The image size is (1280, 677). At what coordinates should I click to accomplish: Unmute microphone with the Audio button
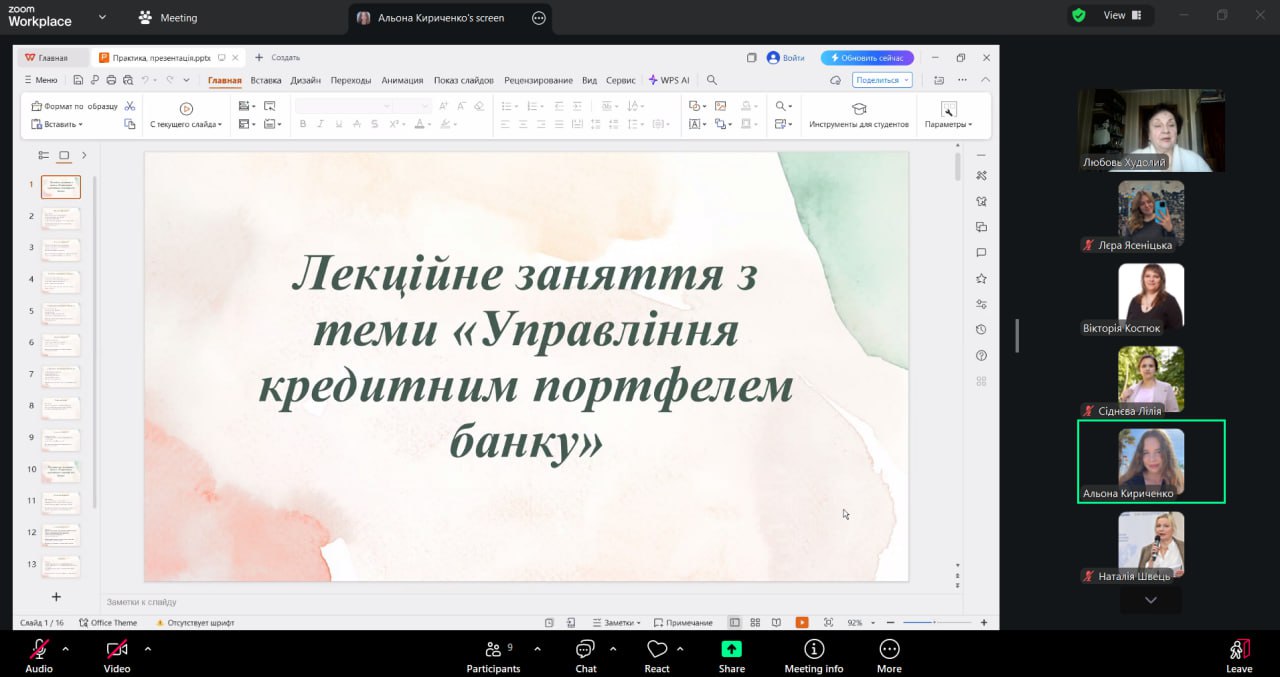coord(39,650)
